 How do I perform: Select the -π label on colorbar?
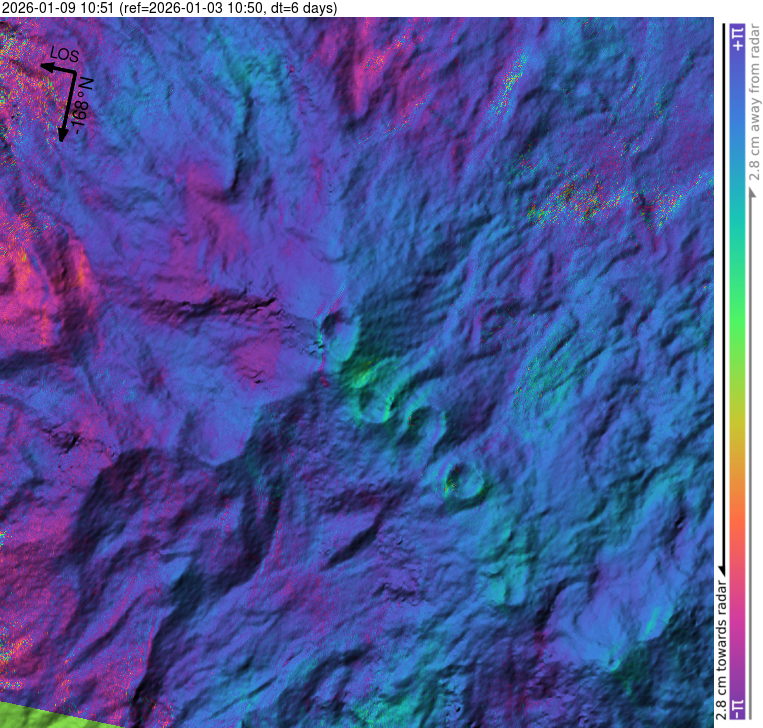click(737, 707)
